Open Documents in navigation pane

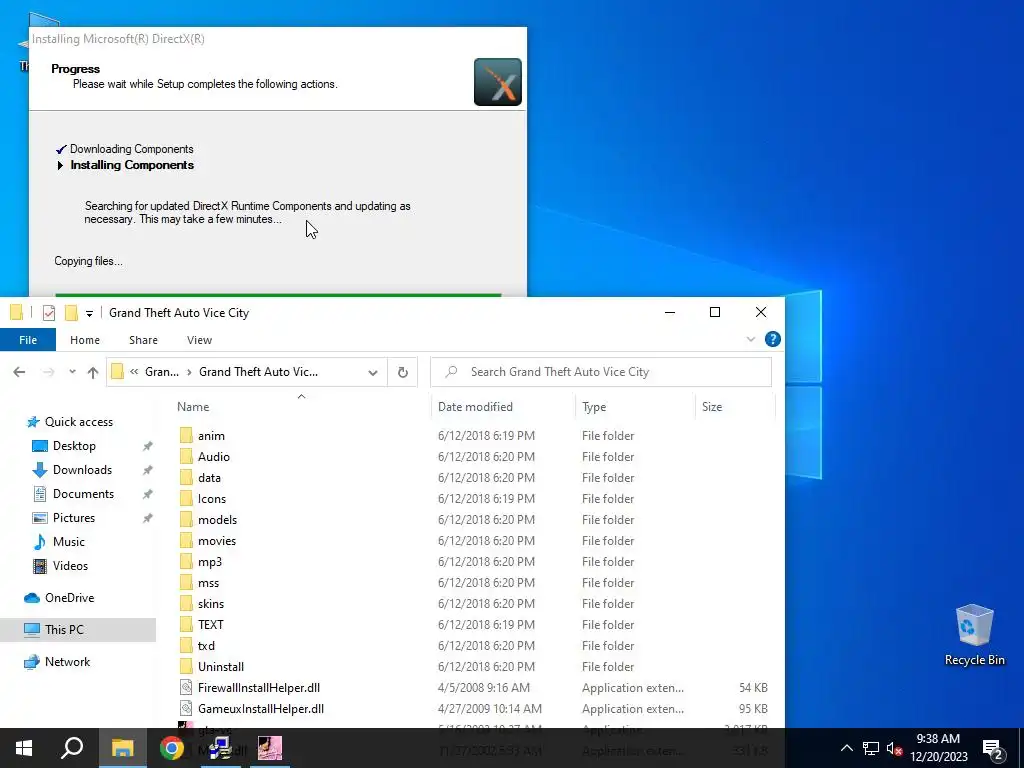83,494
